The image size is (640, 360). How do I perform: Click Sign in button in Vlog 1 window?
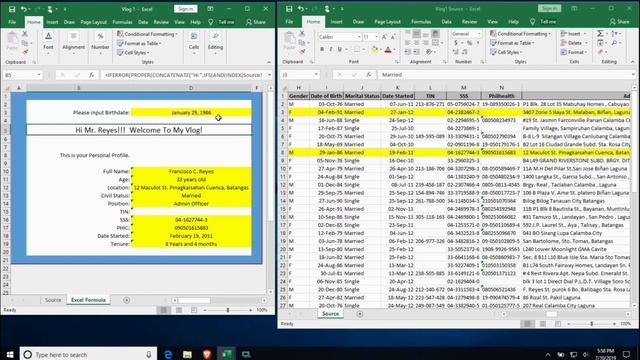click(x=186, y=9)
